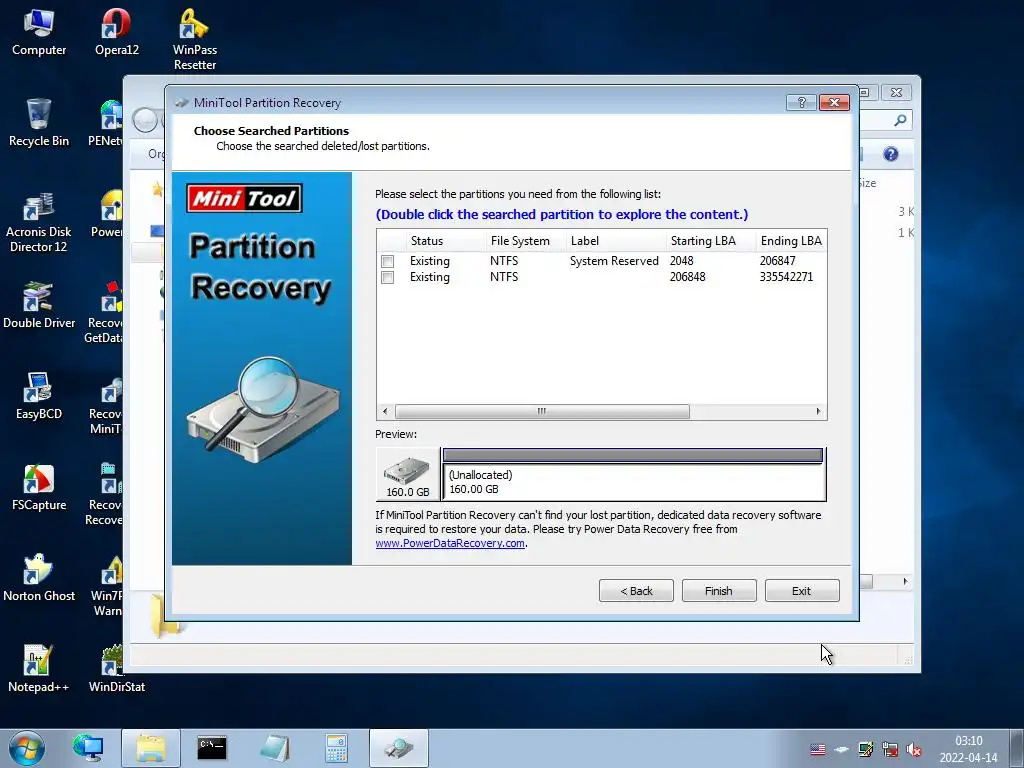Sort by the Starting LBA column

pos(711,241)
